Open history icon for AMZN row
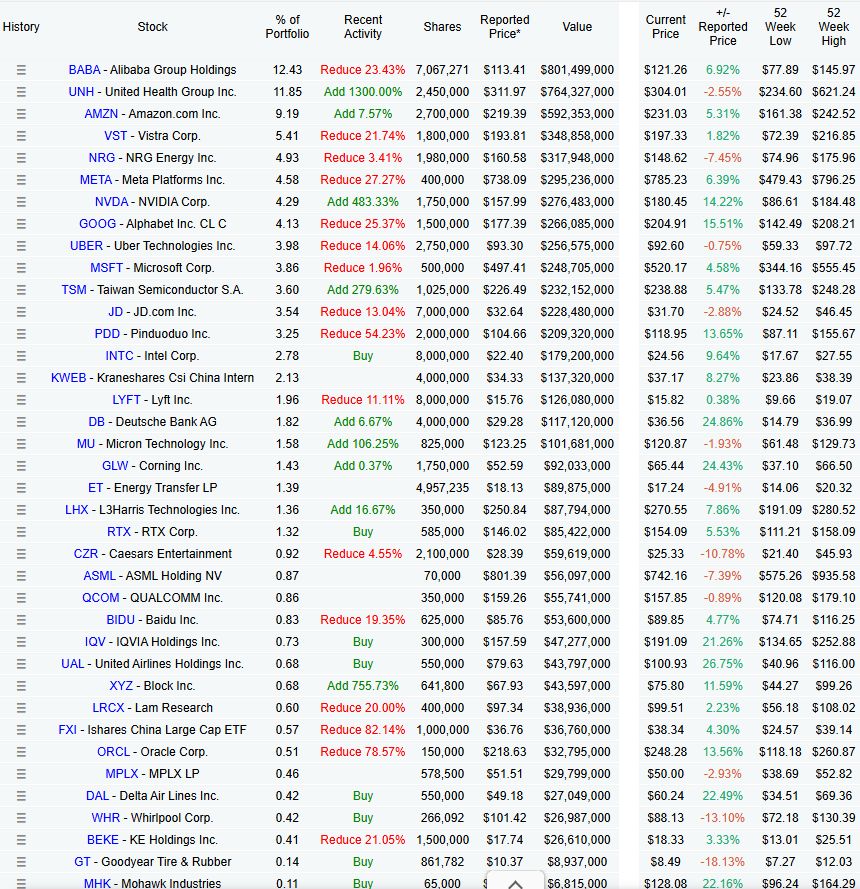860x889 pixels. tap(22, 114)
